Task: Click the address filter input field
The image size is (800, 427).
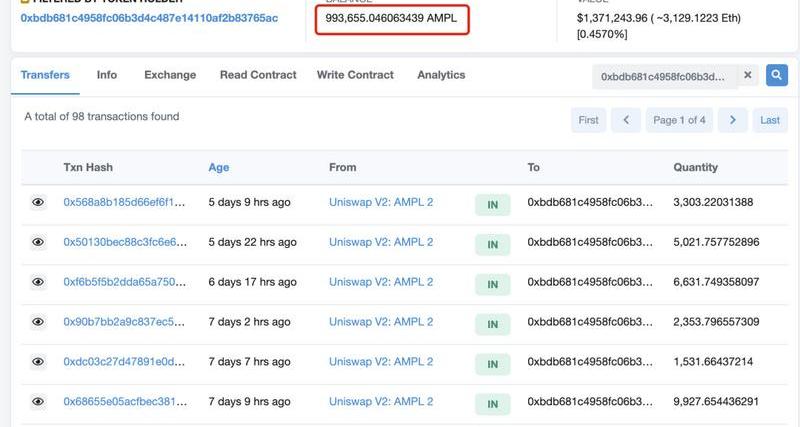Action: [664, 76]
